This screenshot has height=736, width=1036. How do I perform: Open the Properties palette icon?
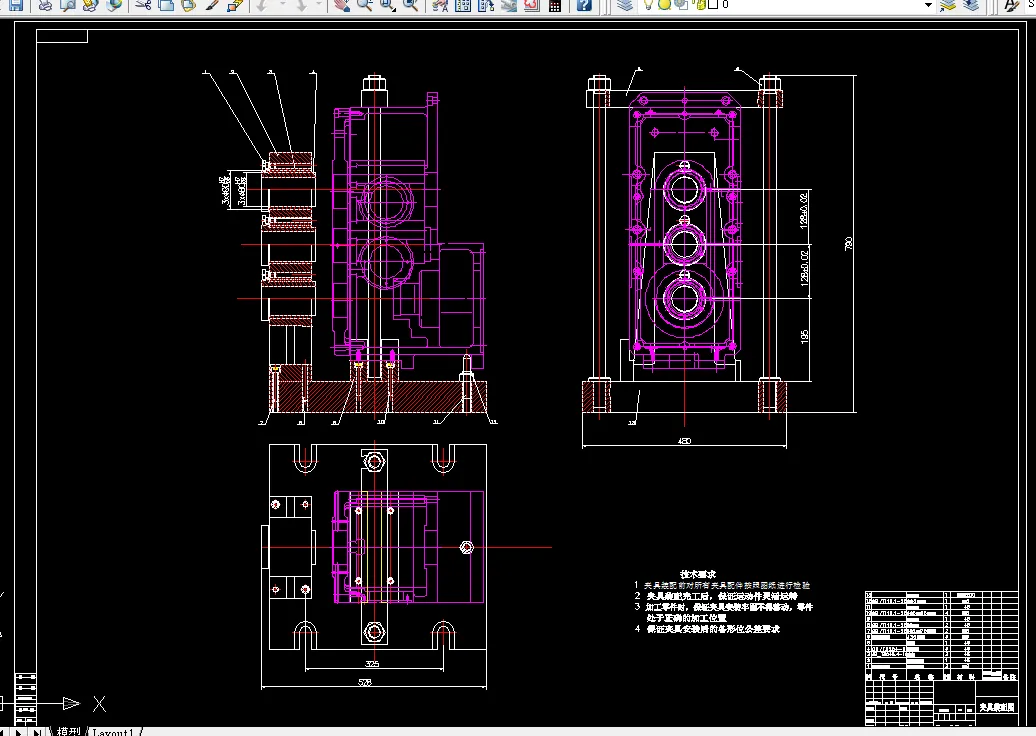[439, 5]
